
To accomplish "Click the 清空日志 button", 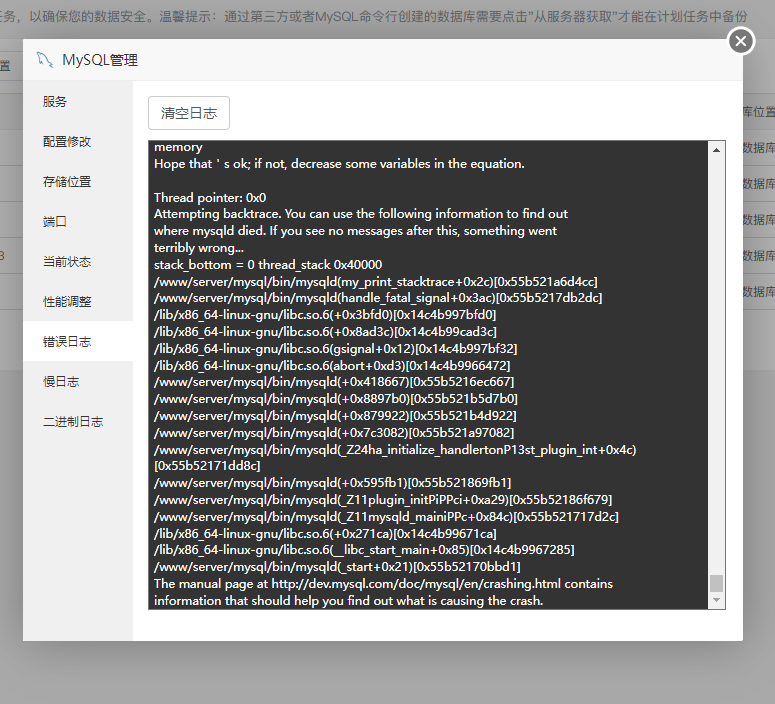I will 189,113.
